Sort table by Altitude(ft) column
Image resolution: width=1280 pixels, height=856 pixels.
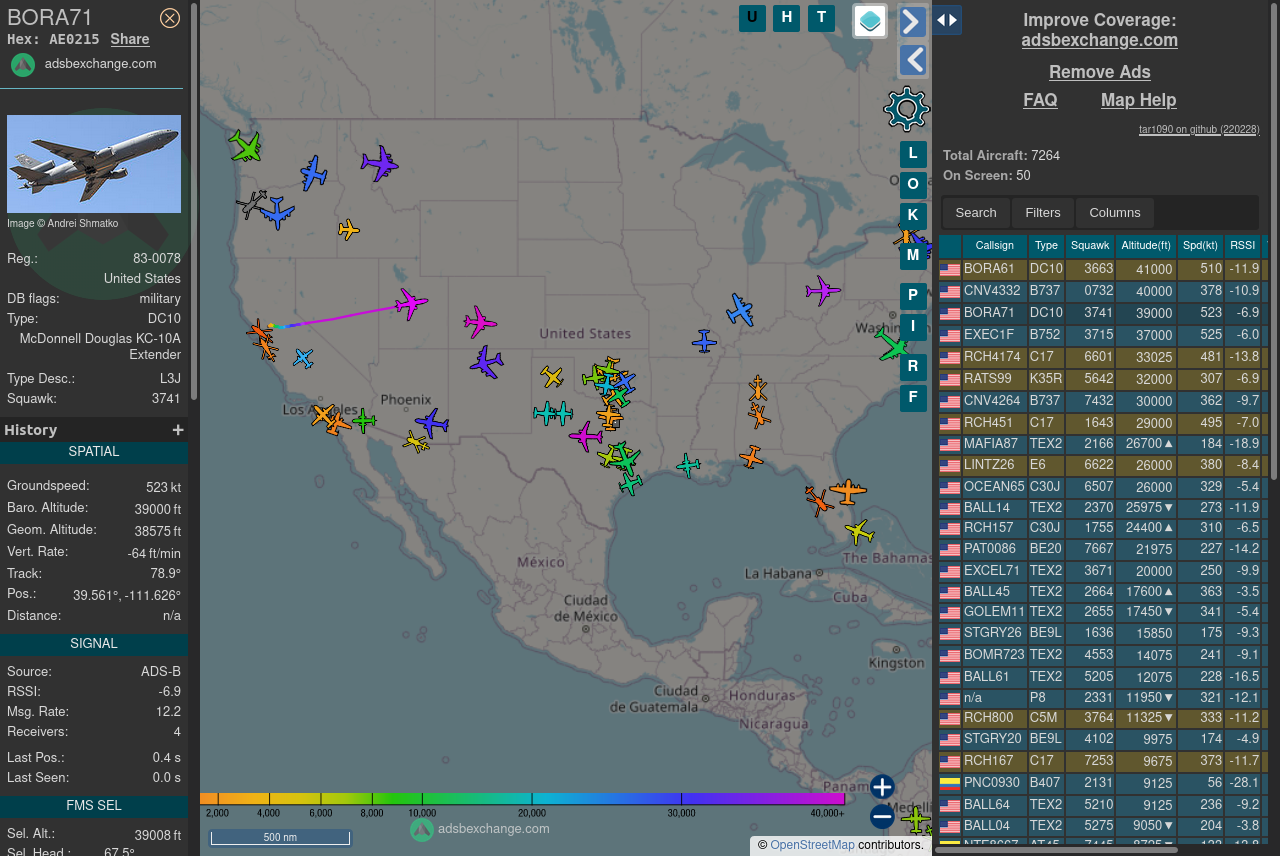pyautogui.click(x=1146, y=246)
